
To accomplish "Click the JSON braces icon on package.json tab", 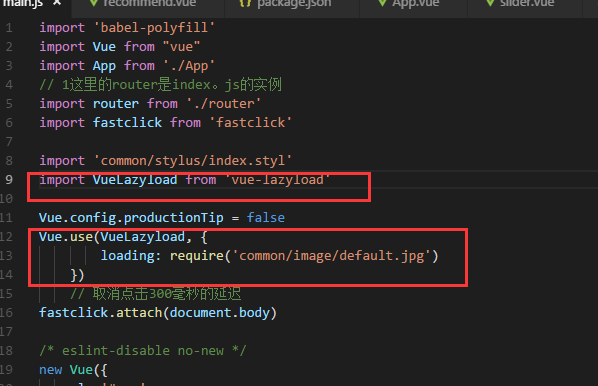I will tap(245, 3).
